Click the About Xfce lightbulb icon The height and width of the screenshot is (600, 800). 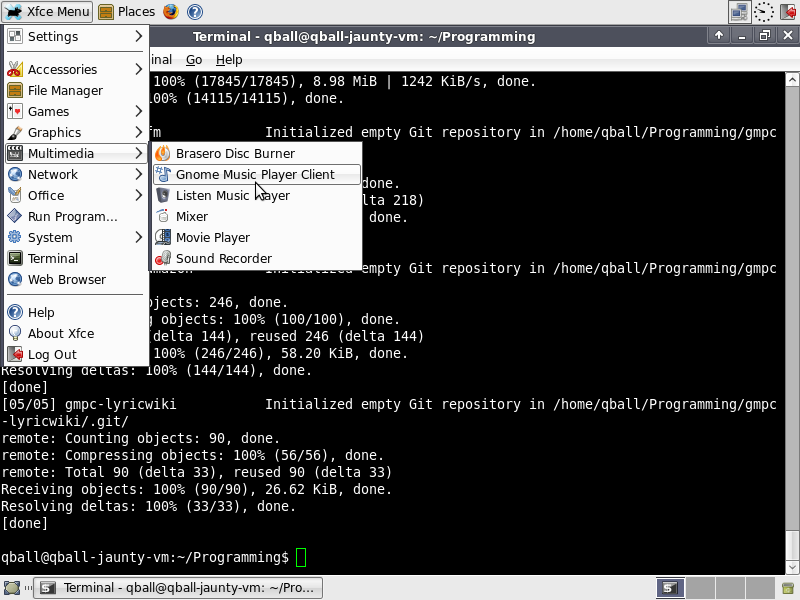[15, 333]
